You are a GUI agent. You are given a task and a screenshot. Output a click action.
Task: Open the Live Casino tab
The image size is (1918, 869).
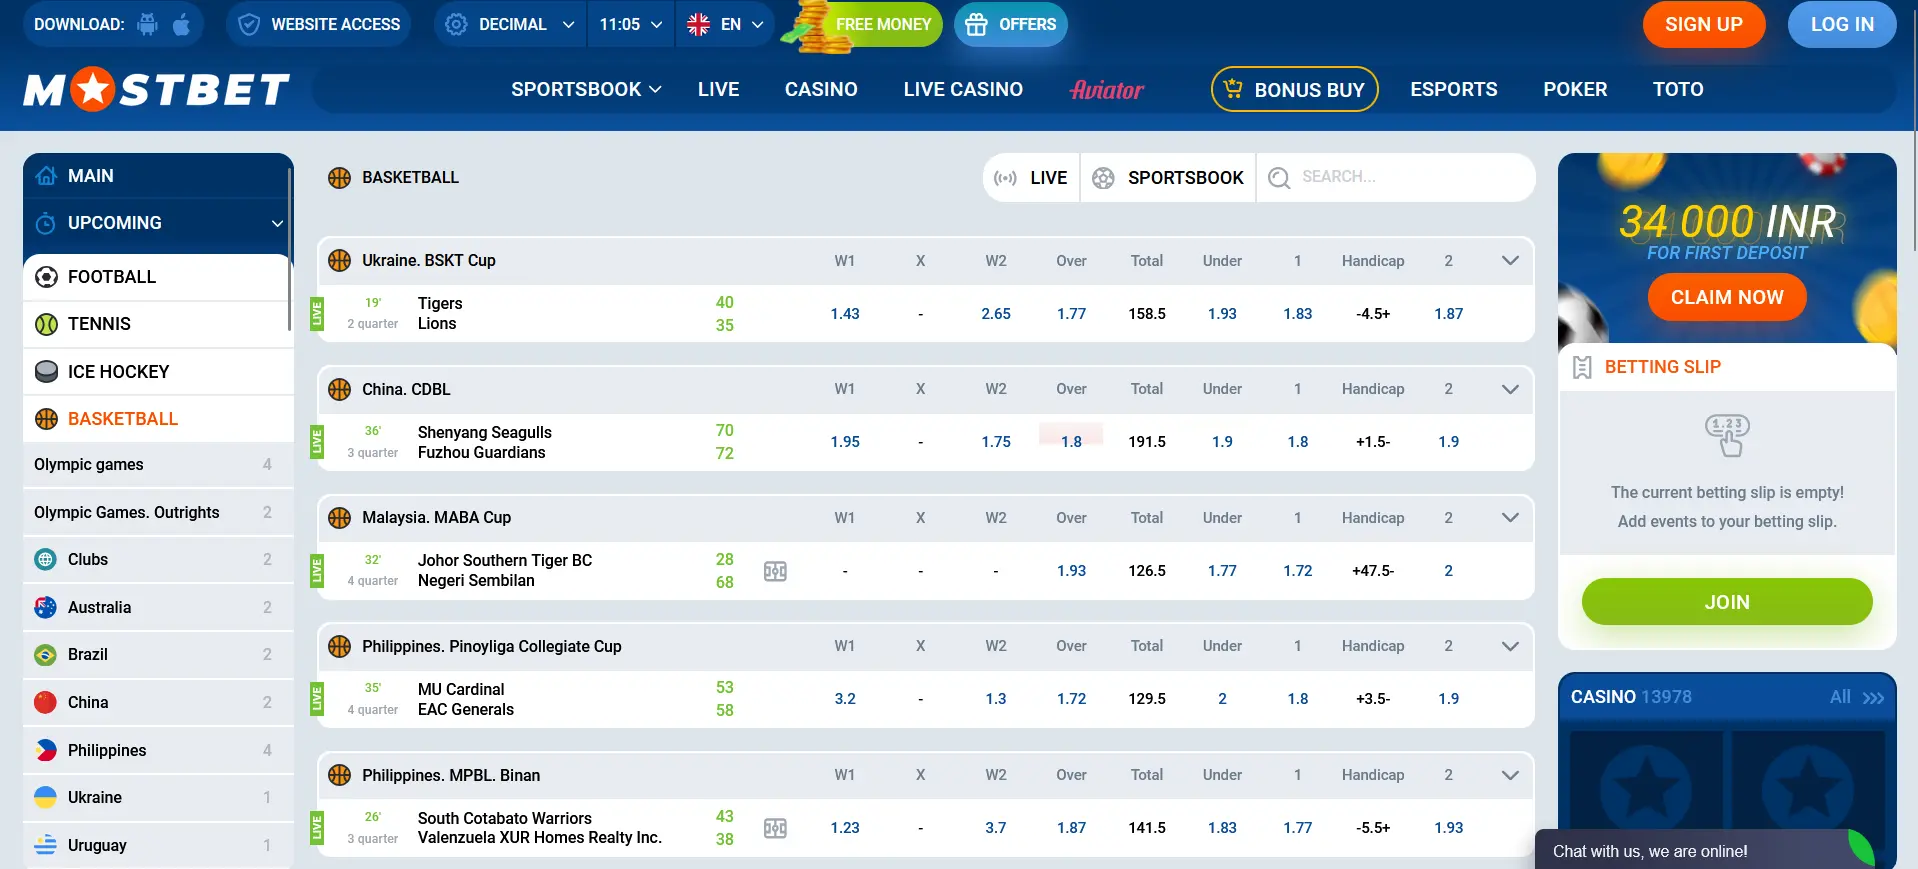click(963, 90)
